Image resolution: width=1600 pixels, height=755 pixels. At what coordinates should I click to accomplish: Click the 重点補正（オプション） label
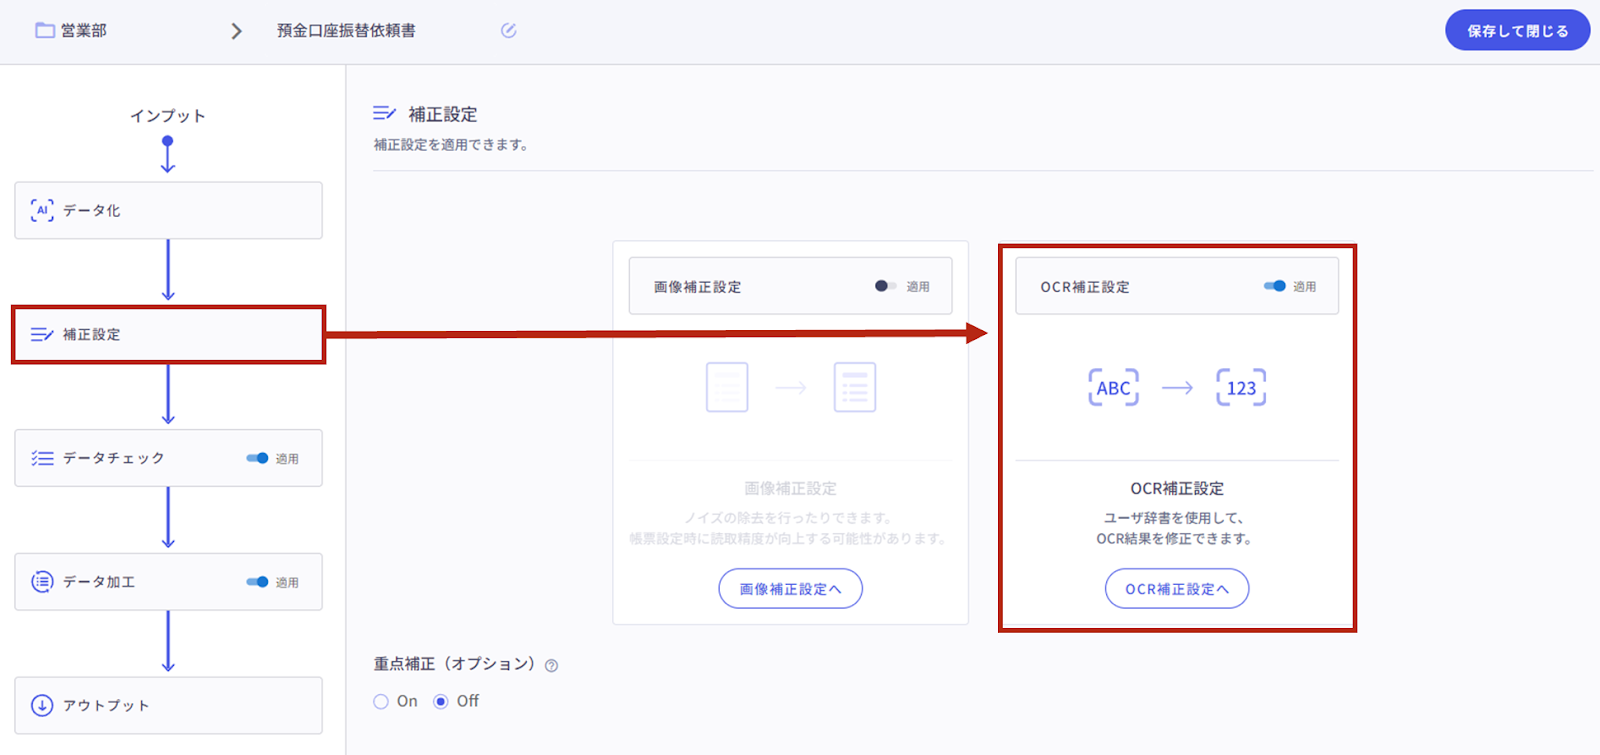click(x=454, y=664)
